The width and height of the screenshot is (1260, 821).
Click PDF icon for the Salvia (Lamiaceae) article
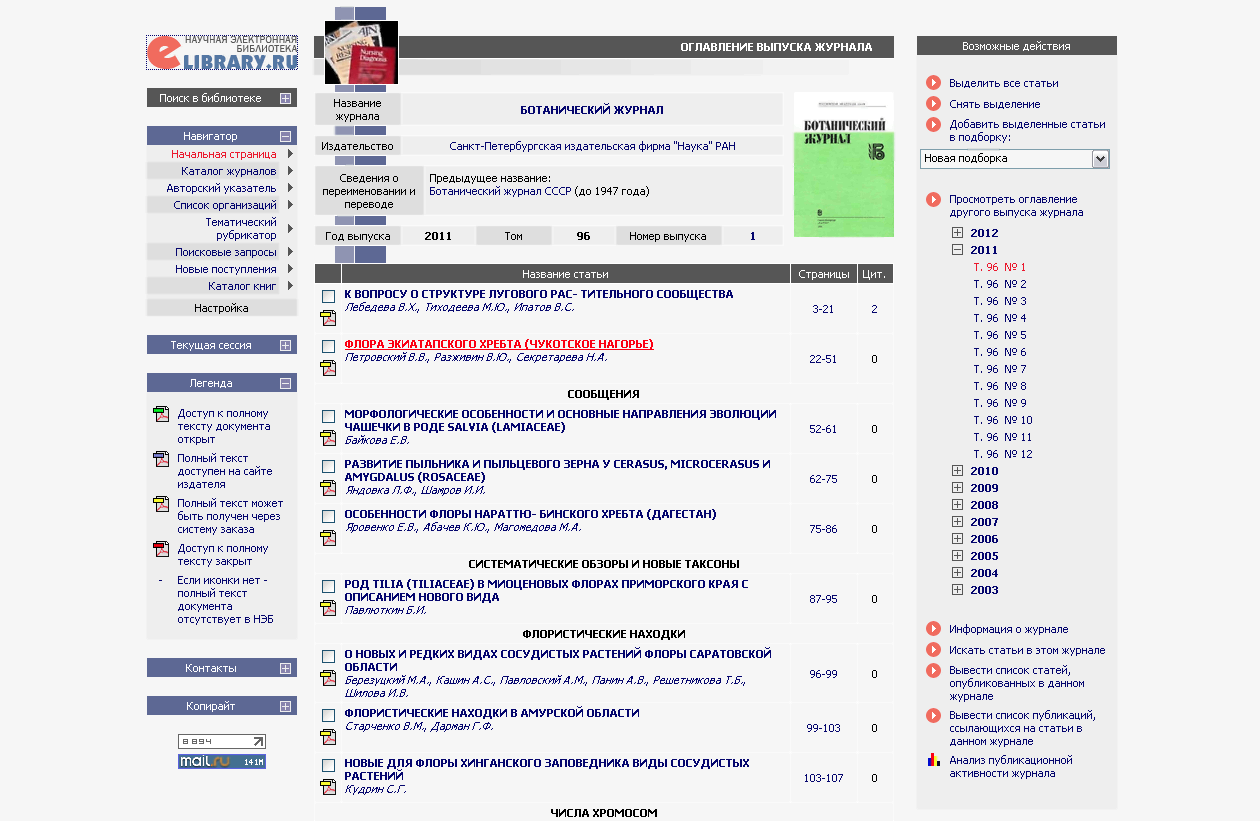tap(328, 438)
